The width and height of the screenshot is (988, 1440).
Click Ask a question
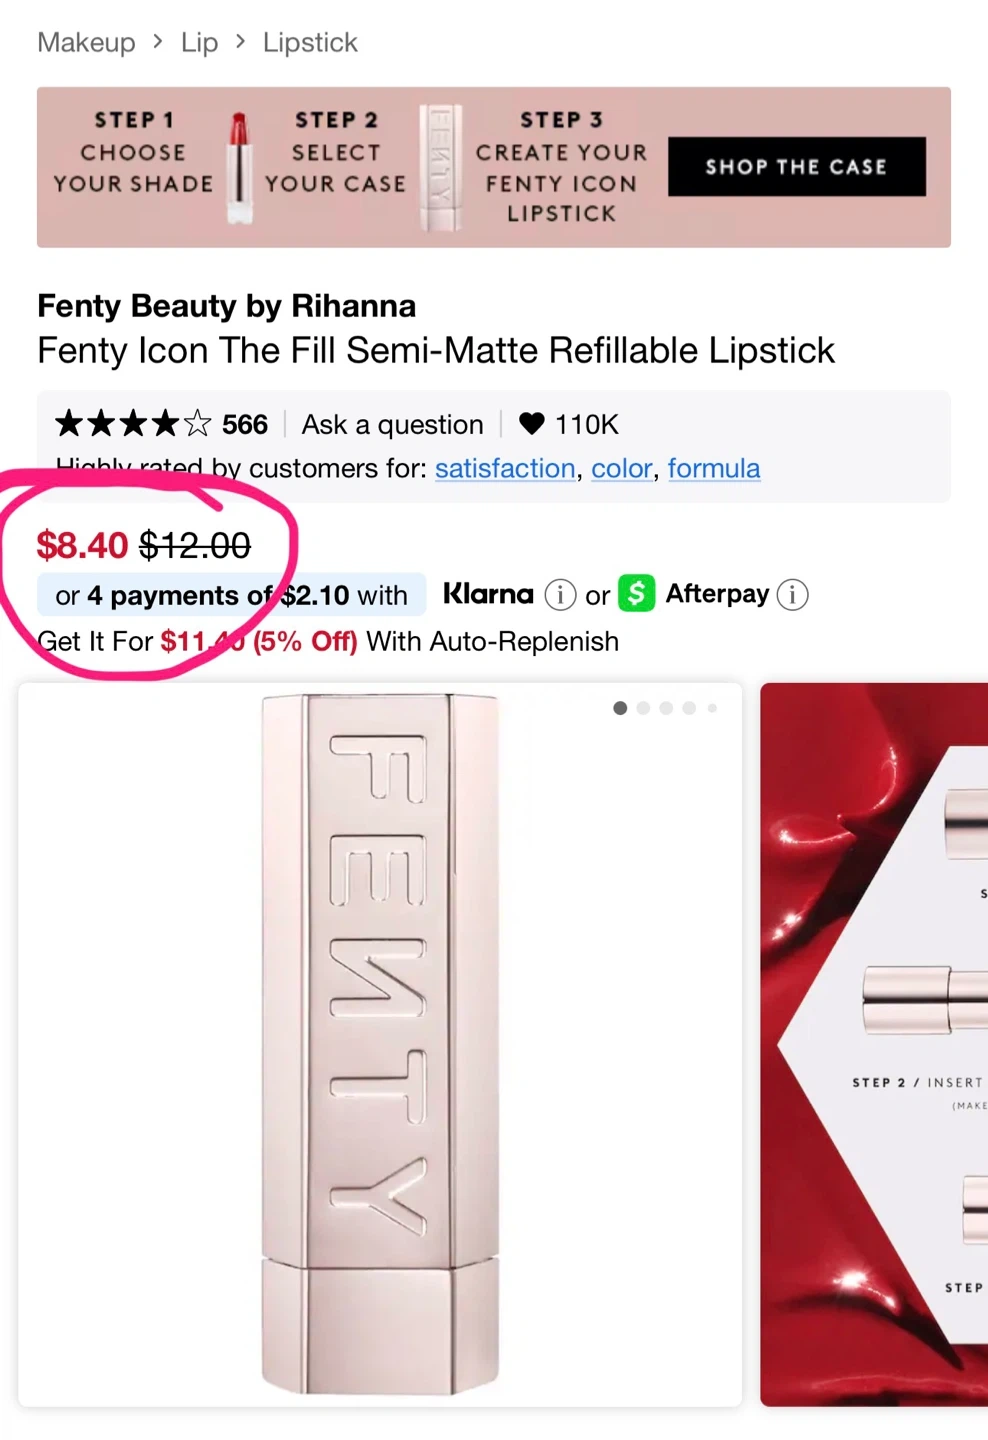coord(392,424)
